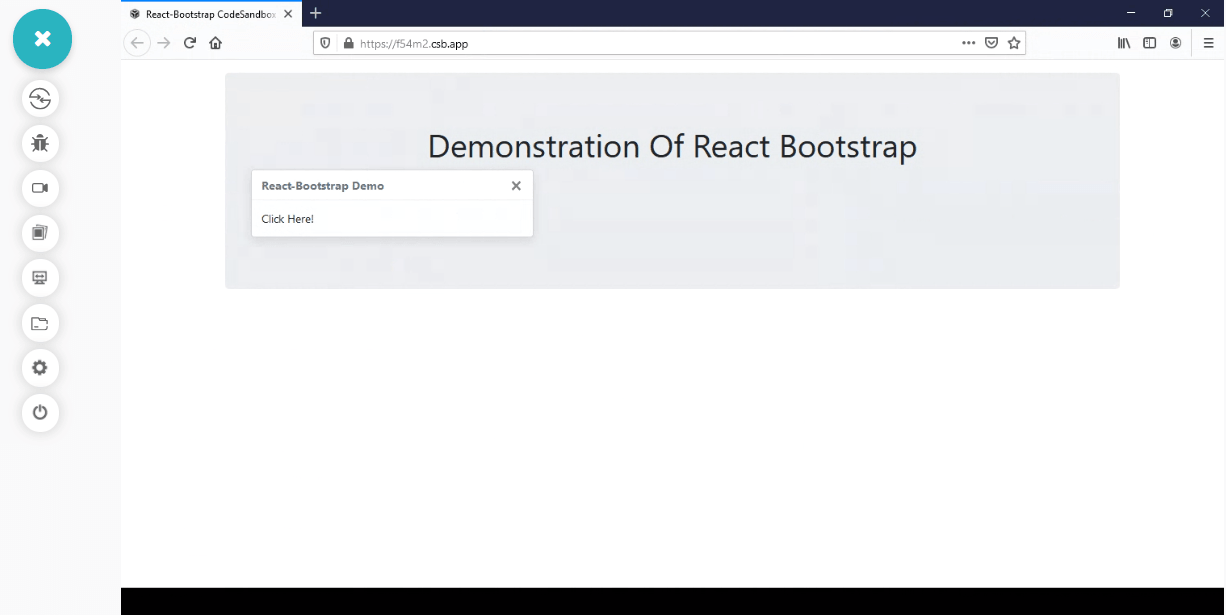The height and width of the screenshot is (615, 1226).
Task: Bookmark this page using the star icon
Action: (x=1014, y=43)
